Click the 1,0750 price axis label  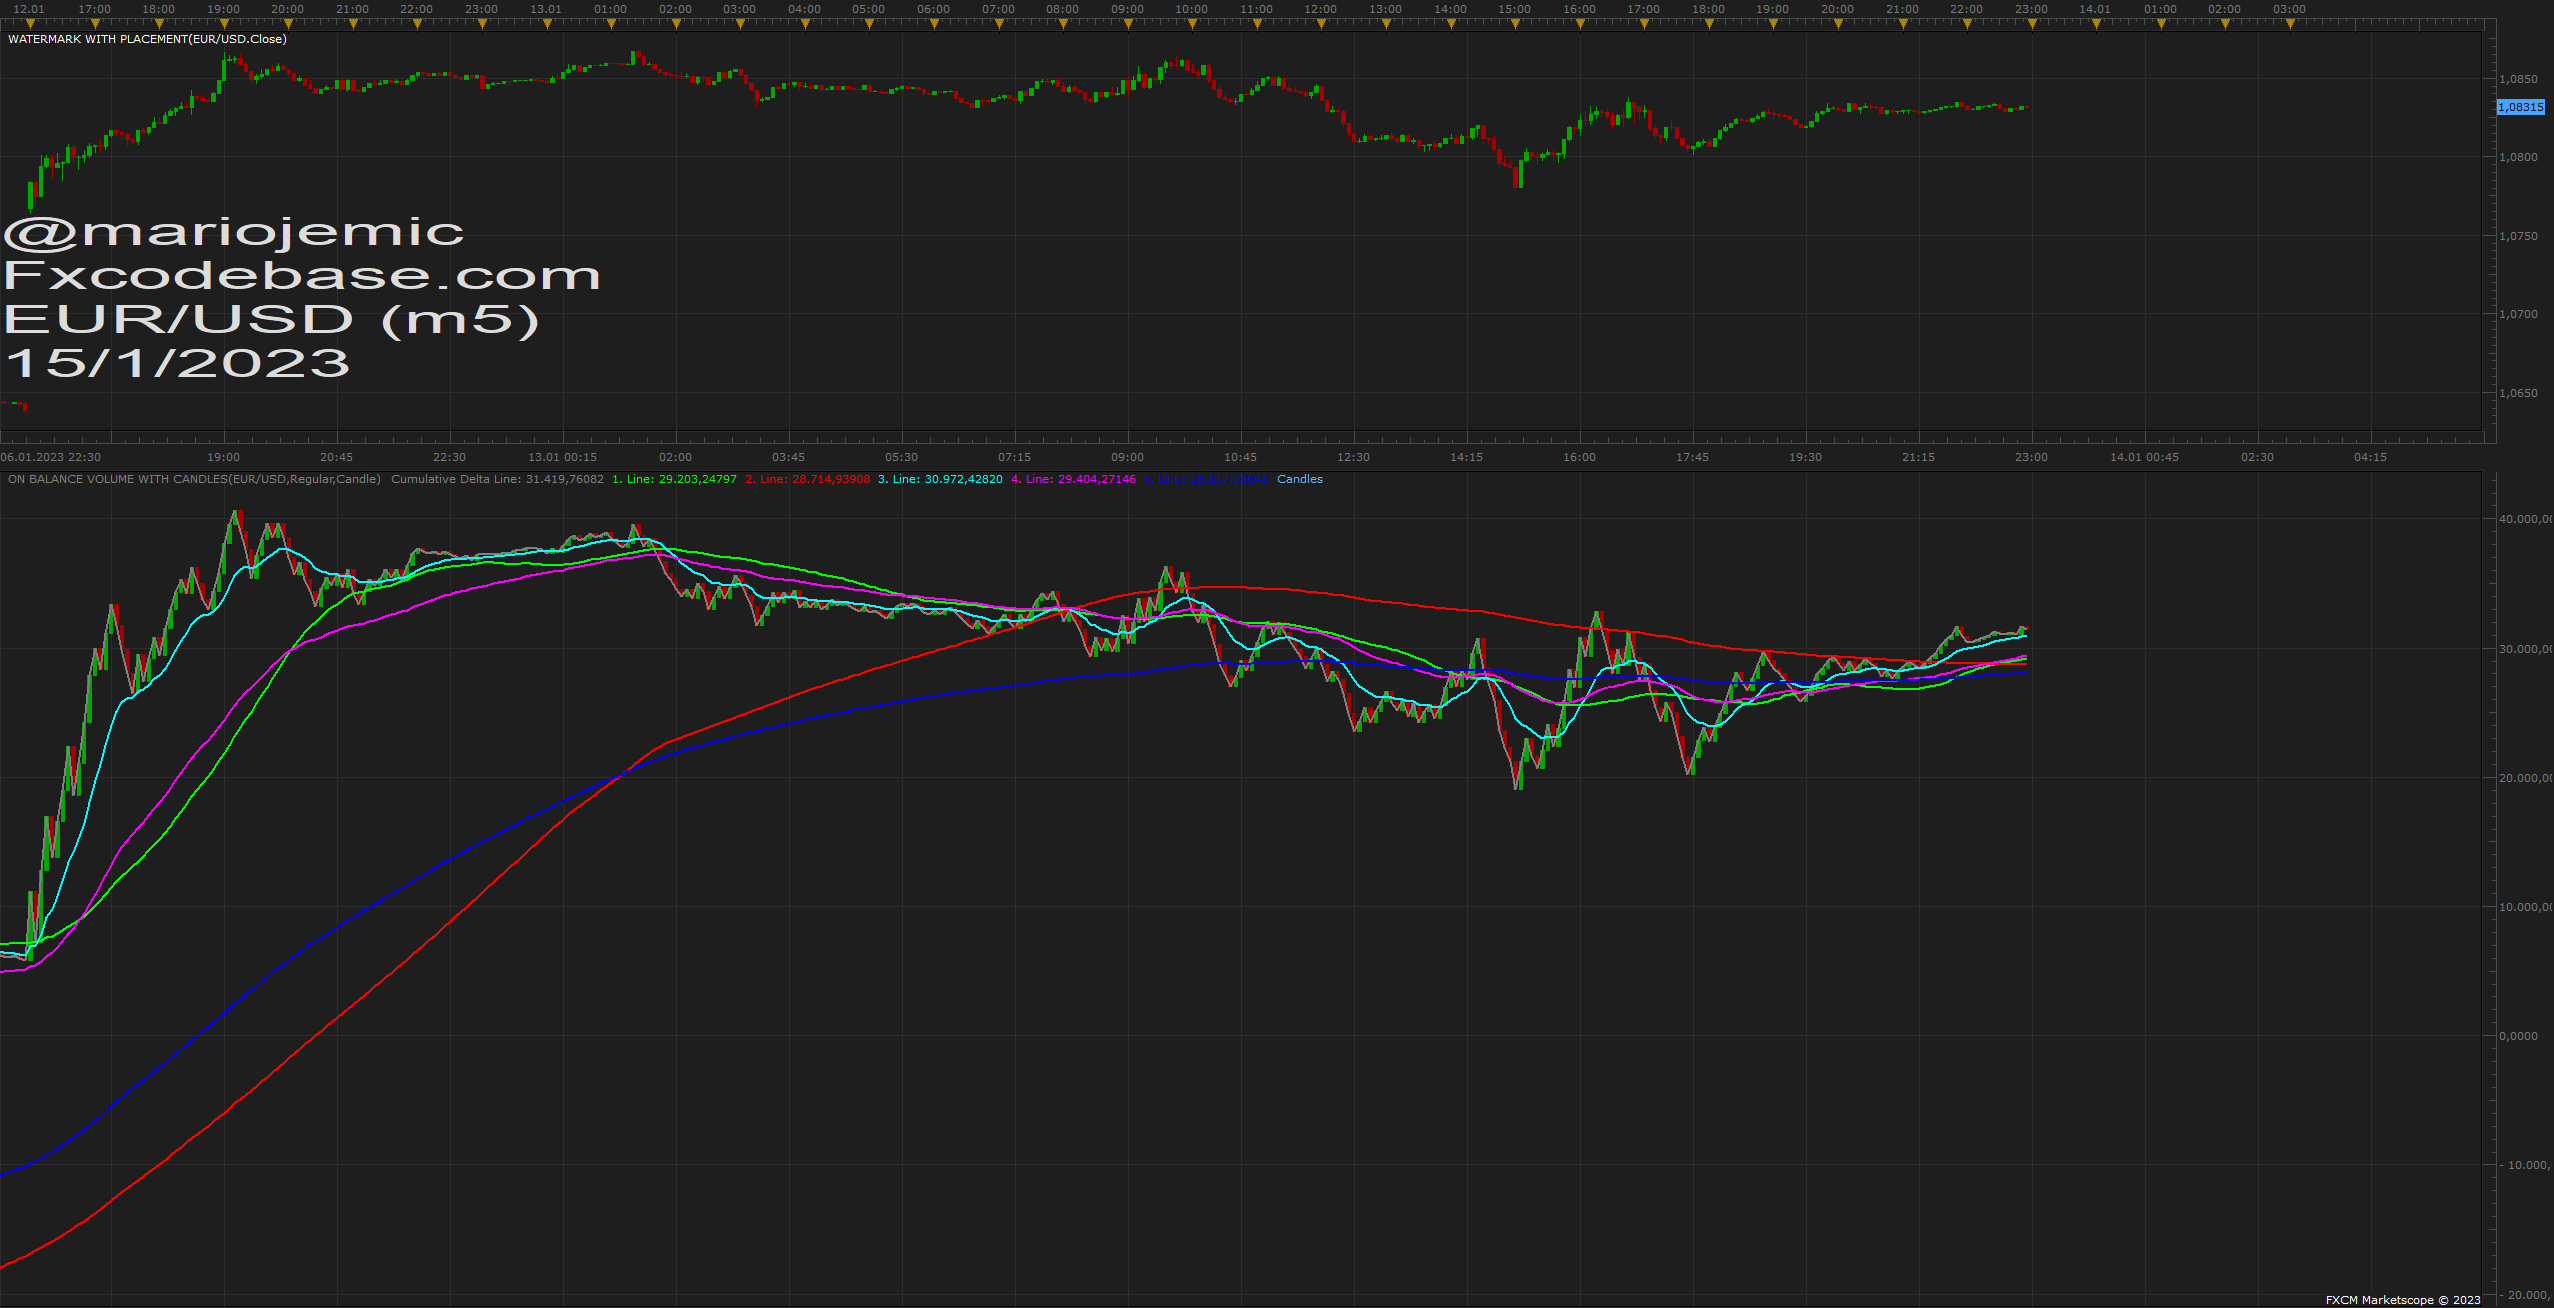pyautogui.click(x=2518, y=236)
